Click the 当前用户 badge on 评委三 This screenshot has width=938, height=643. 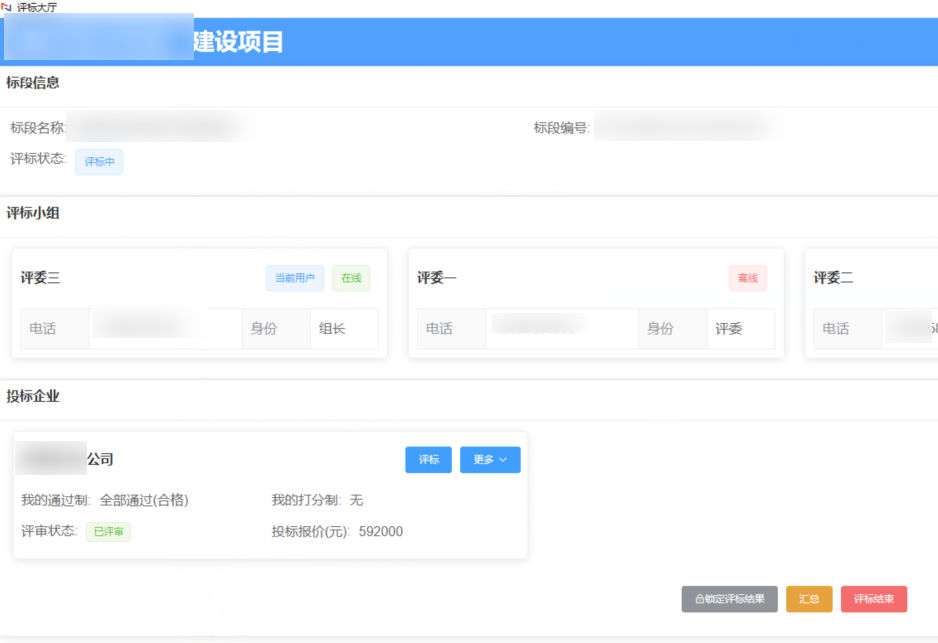click(294, 278)
